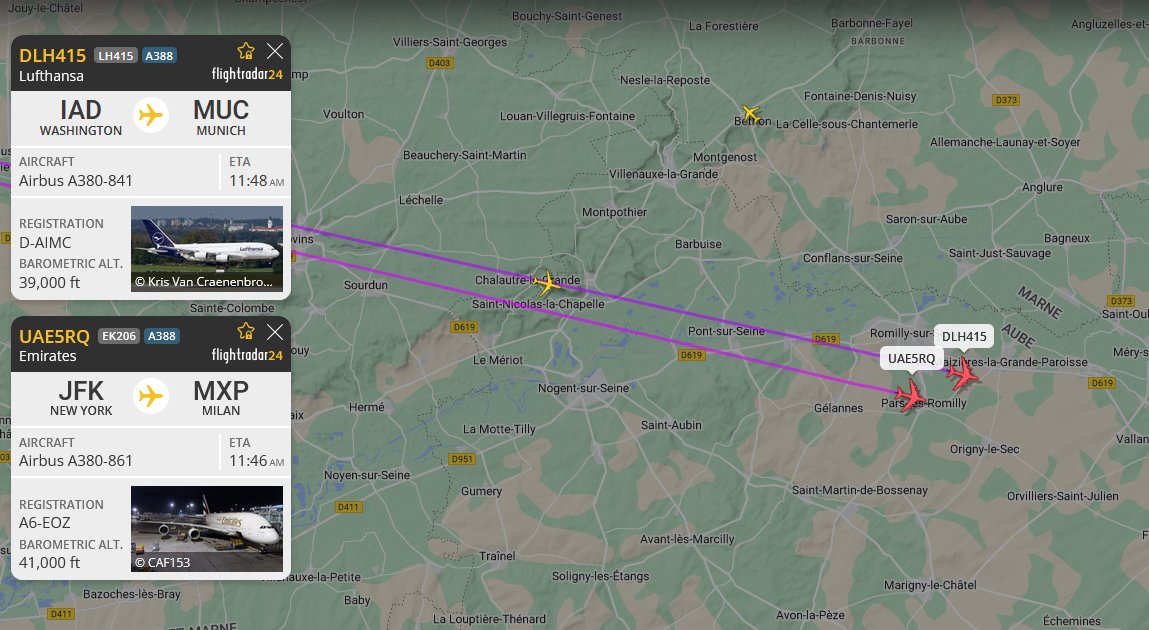
Task: Click the UAE5RQ map callout label
Action: click(911, 358)
